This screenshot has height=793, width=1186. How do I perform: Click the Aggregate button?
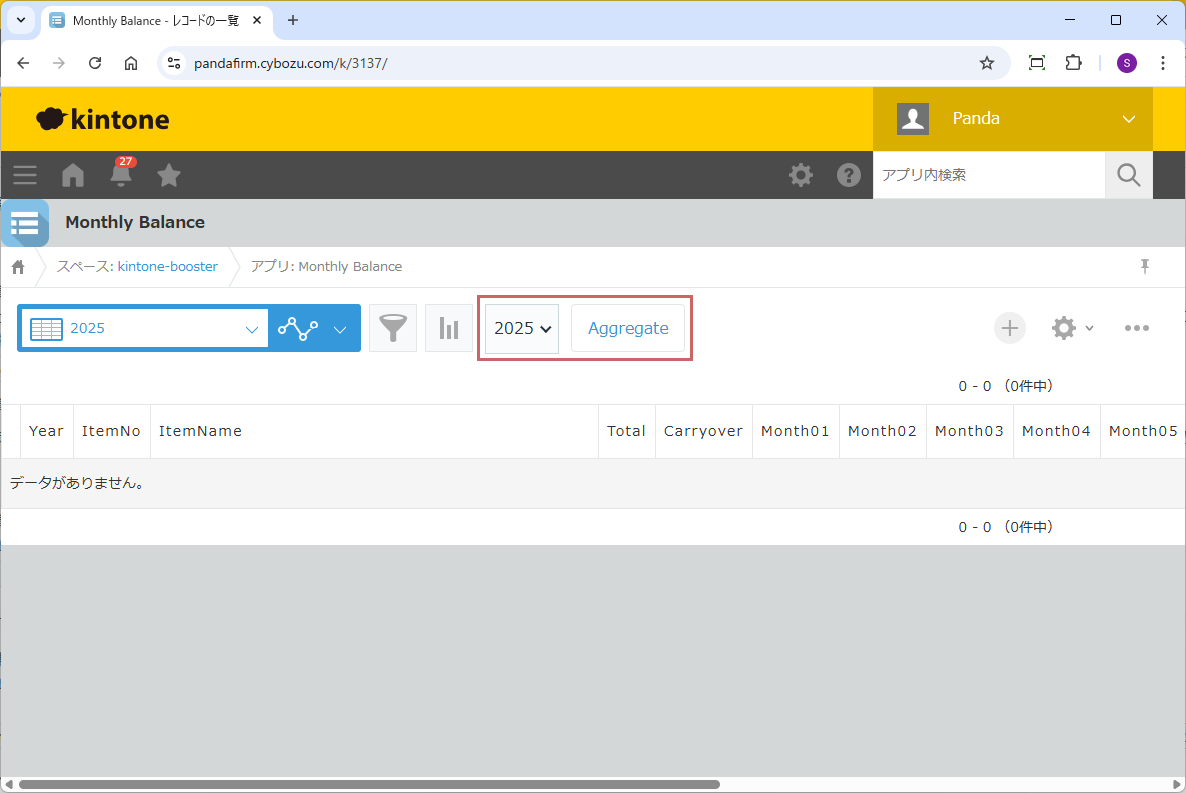[x=628, y=328]
